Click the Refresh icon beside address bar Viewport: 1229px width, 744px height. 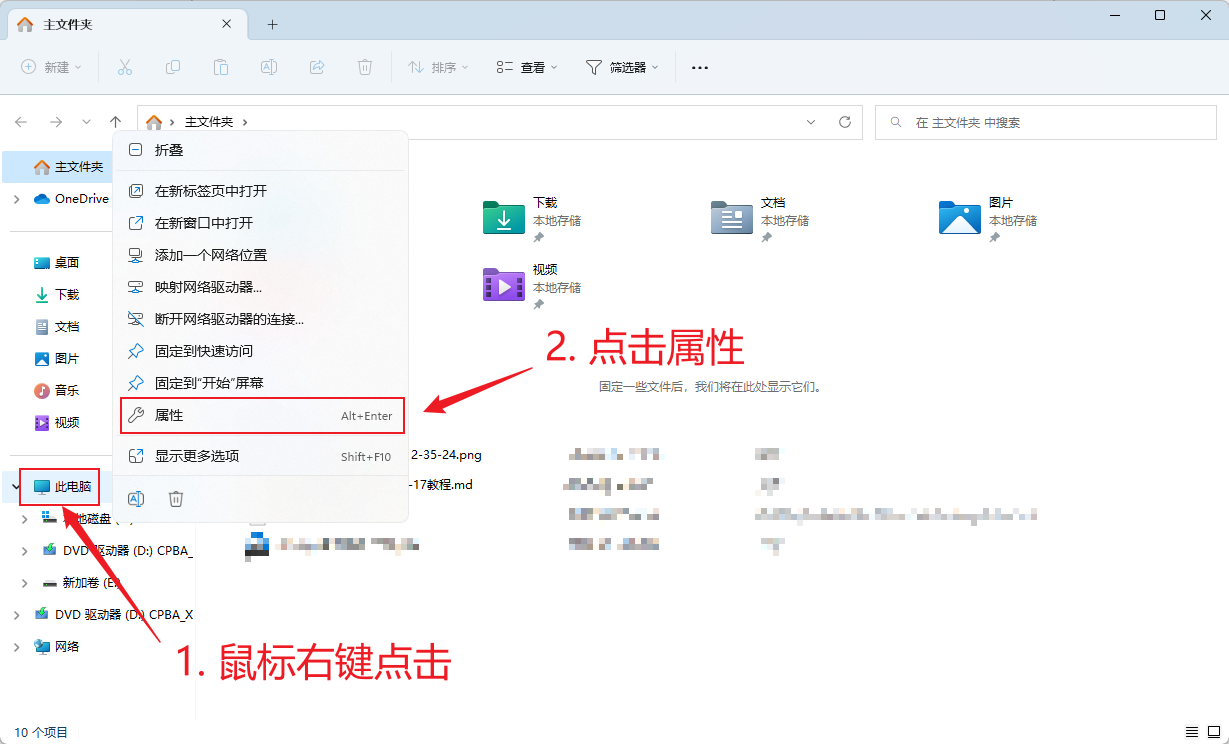point(845,122)
